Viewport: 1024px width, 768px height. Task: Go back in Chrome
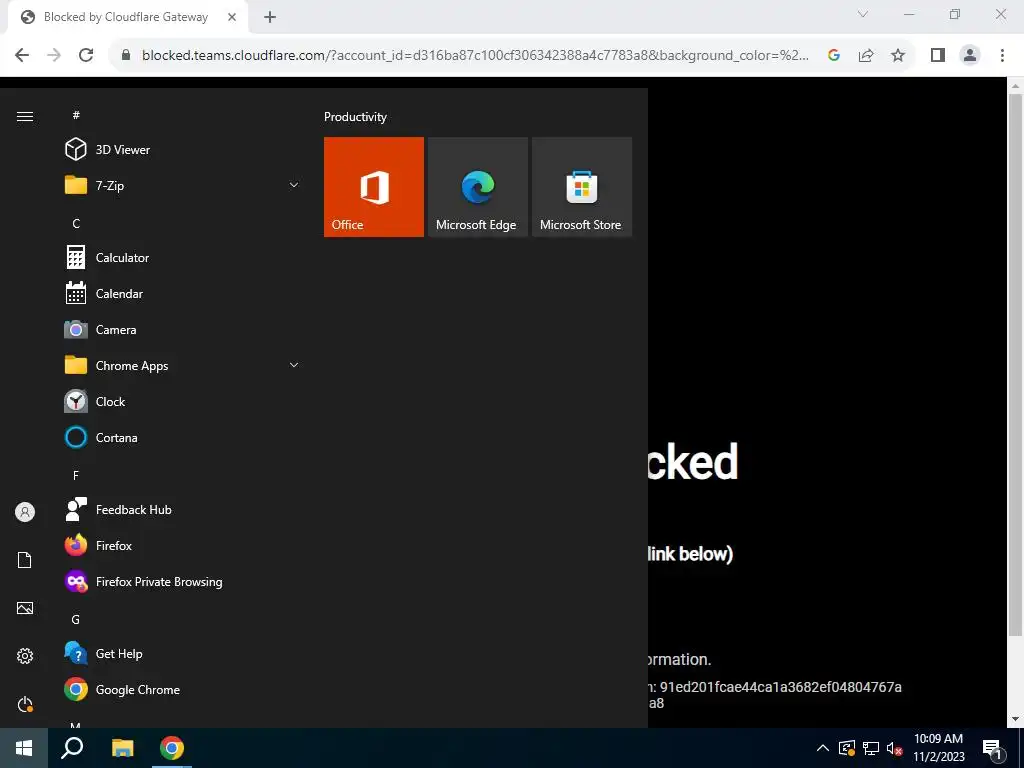point(22,55)
